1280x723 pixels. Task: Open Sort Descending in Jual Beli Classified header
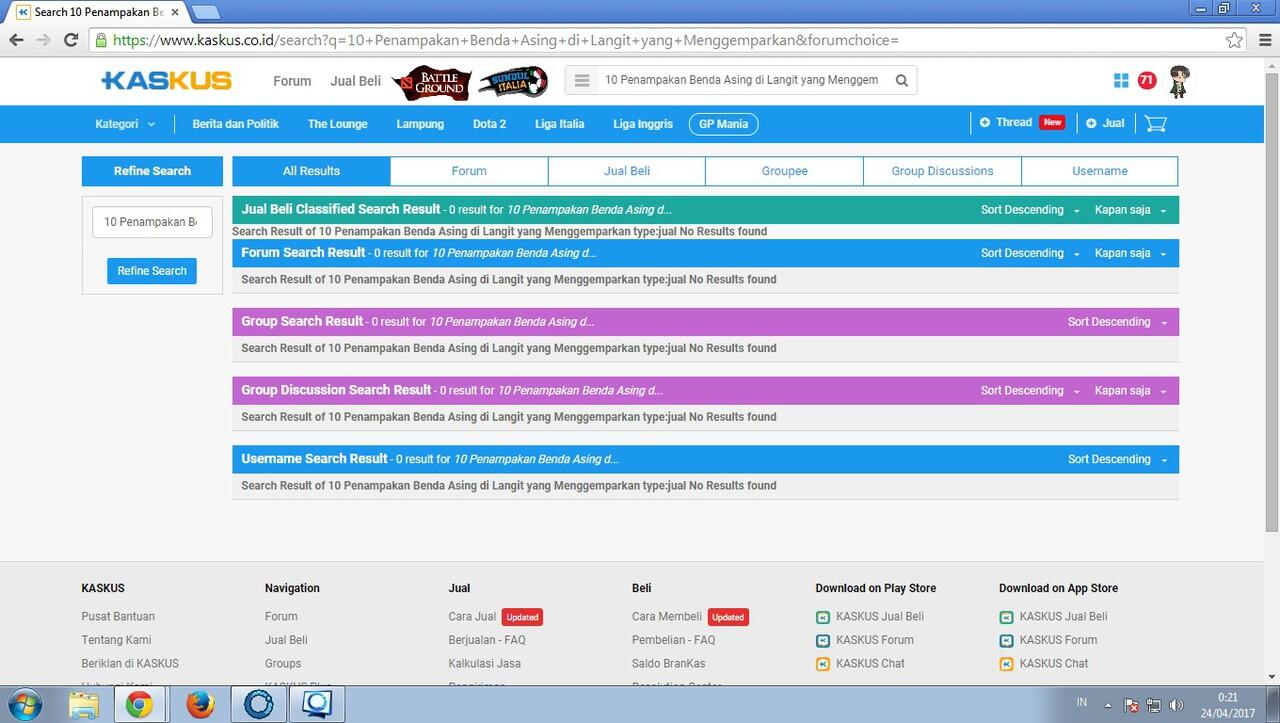[x=1030, y=210]
